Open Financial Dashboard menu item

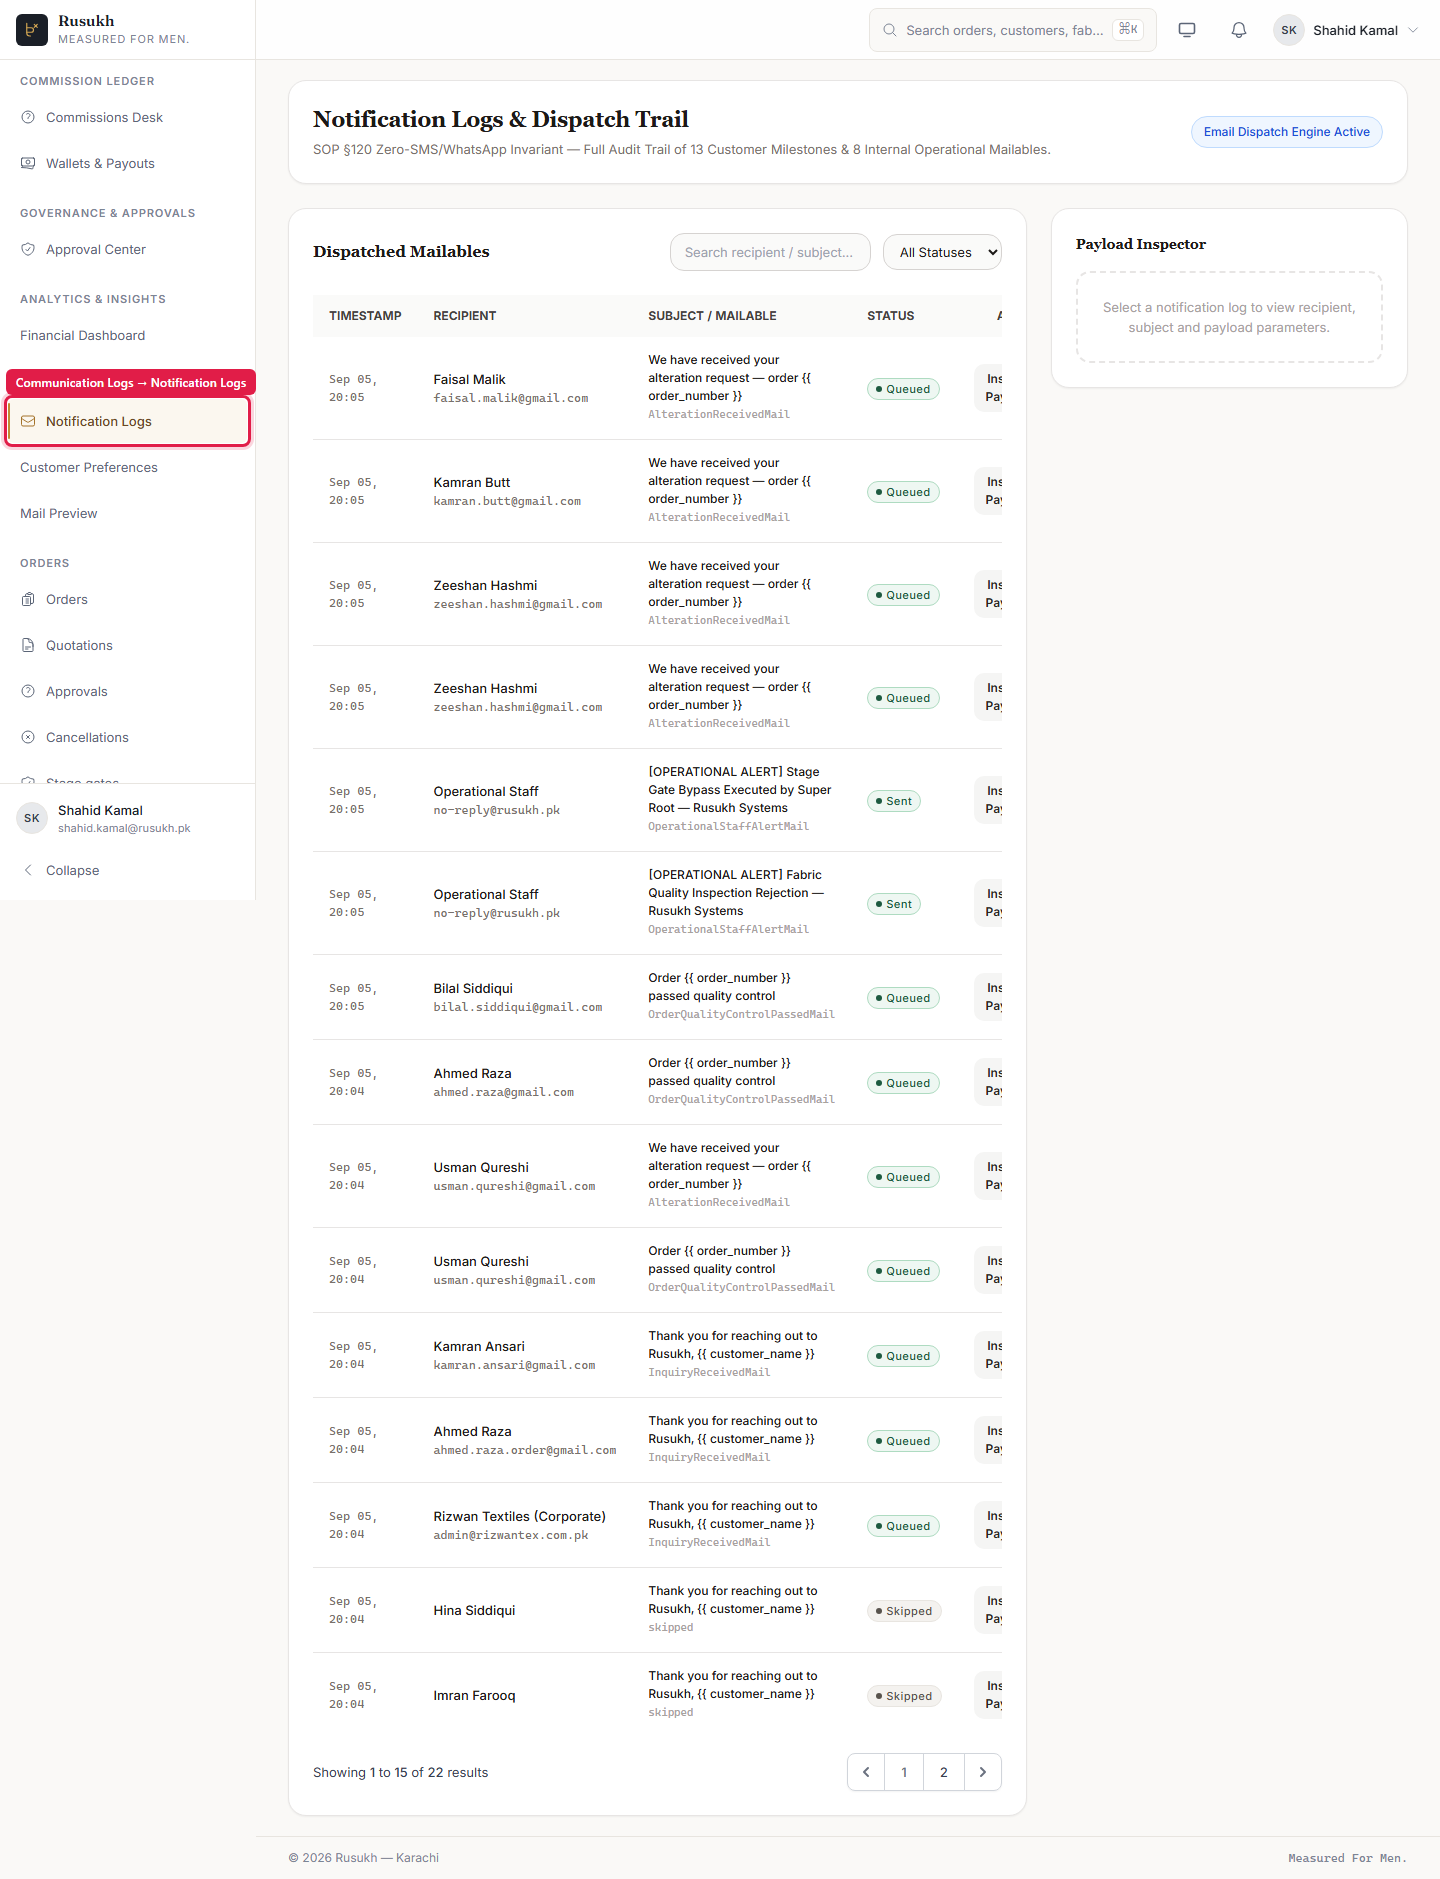pos(83,336)
